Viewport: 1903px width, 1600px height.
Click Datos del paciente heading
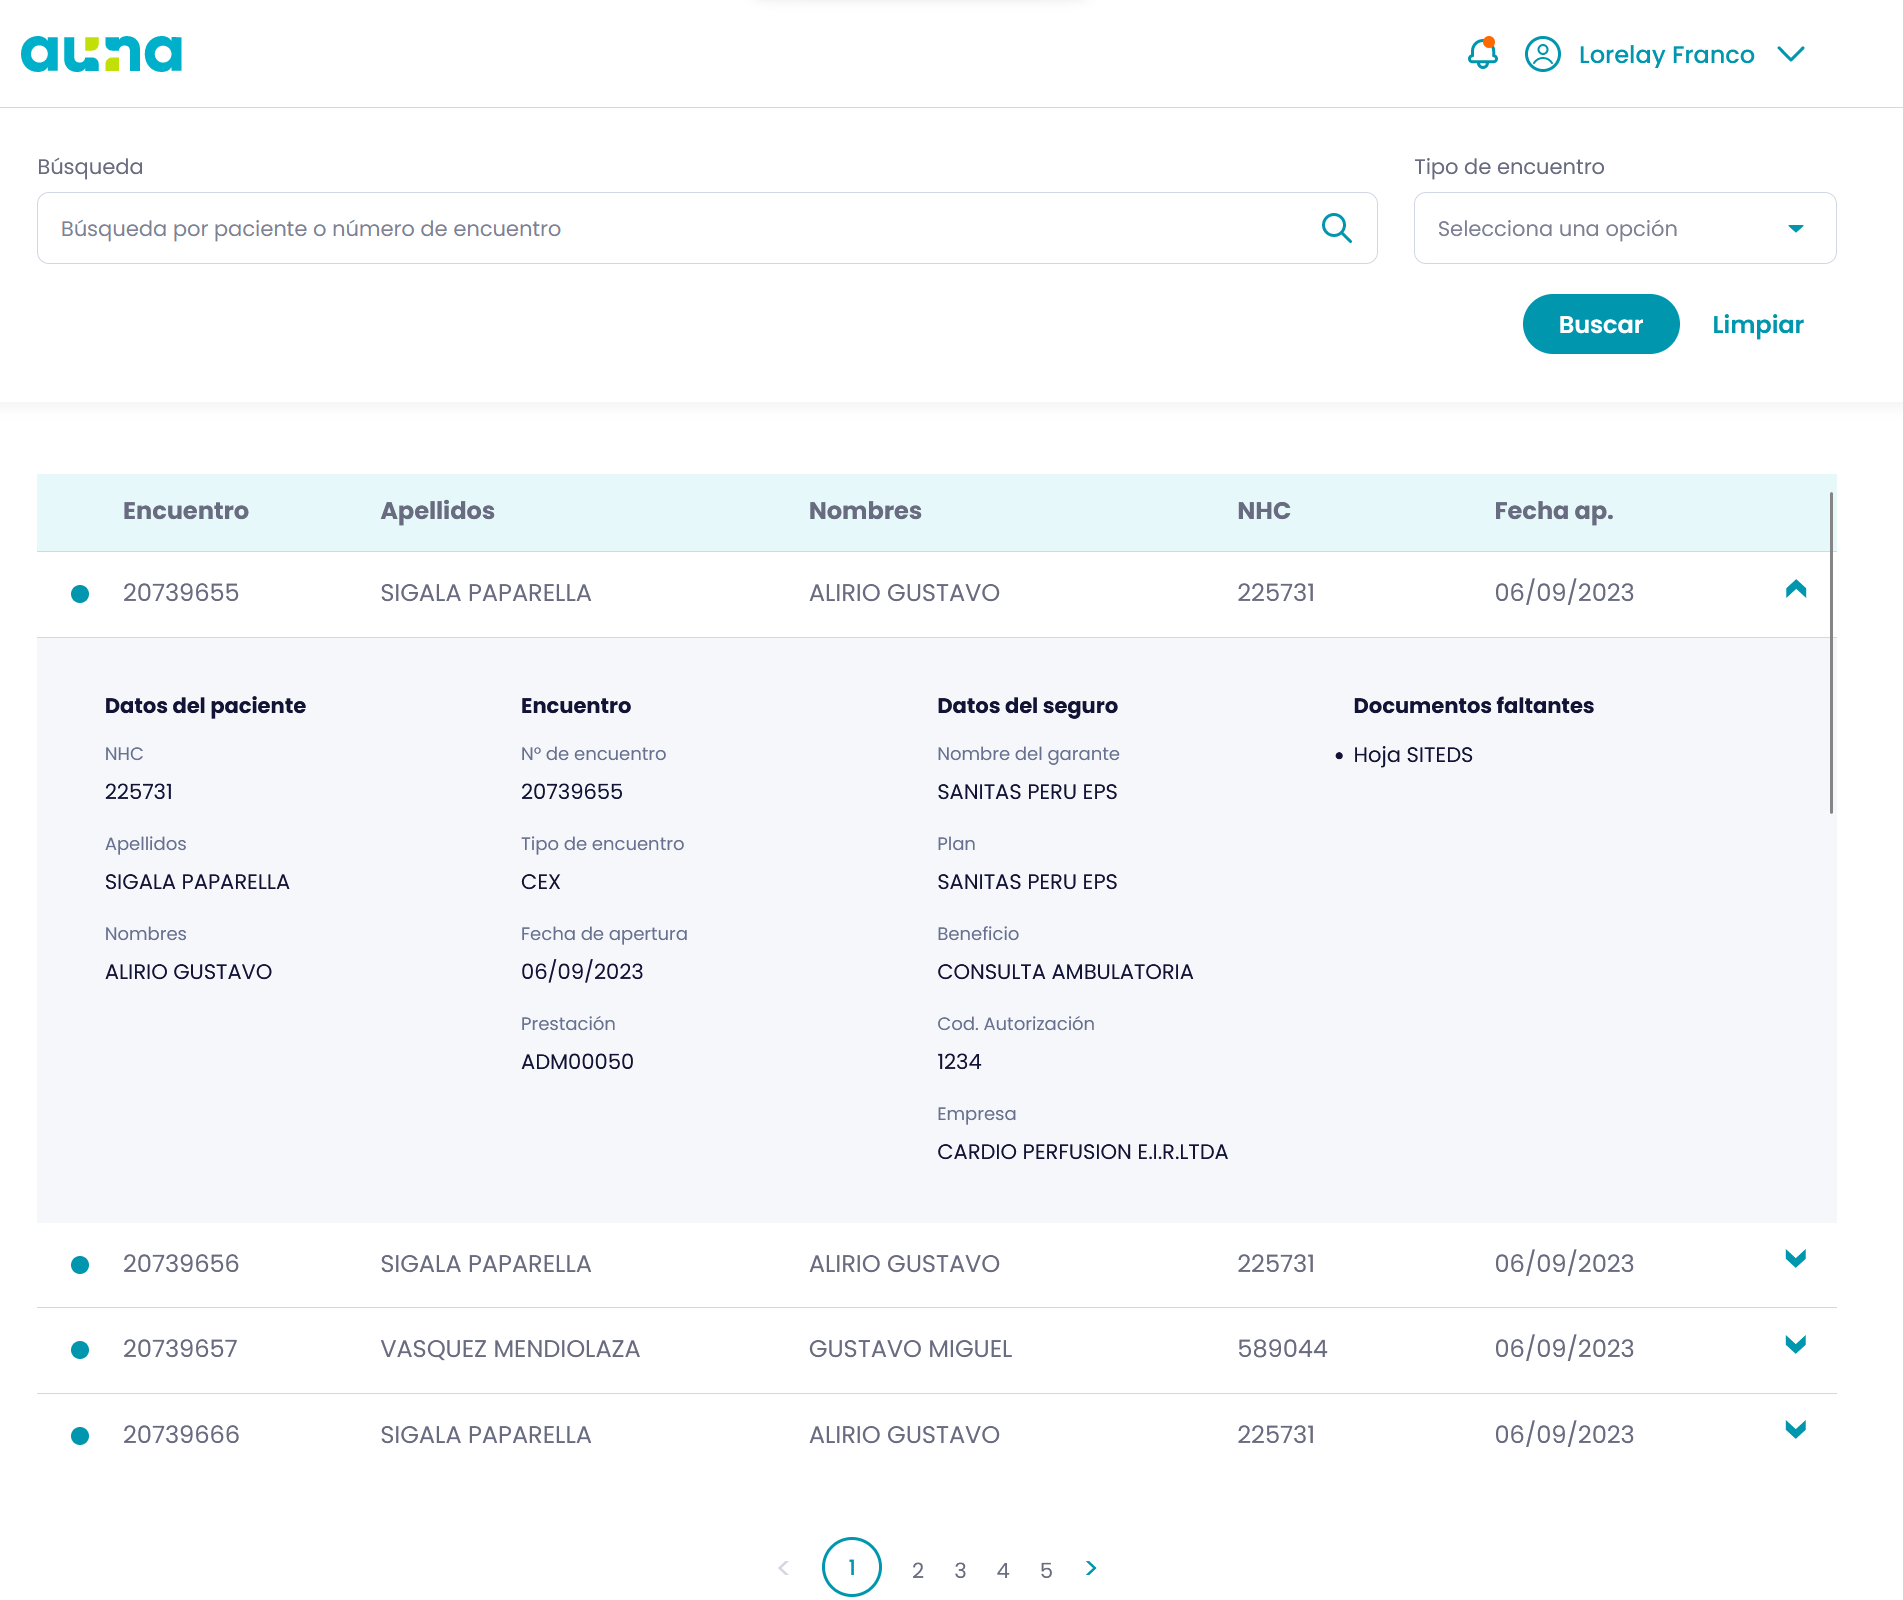tap(205, 706)
